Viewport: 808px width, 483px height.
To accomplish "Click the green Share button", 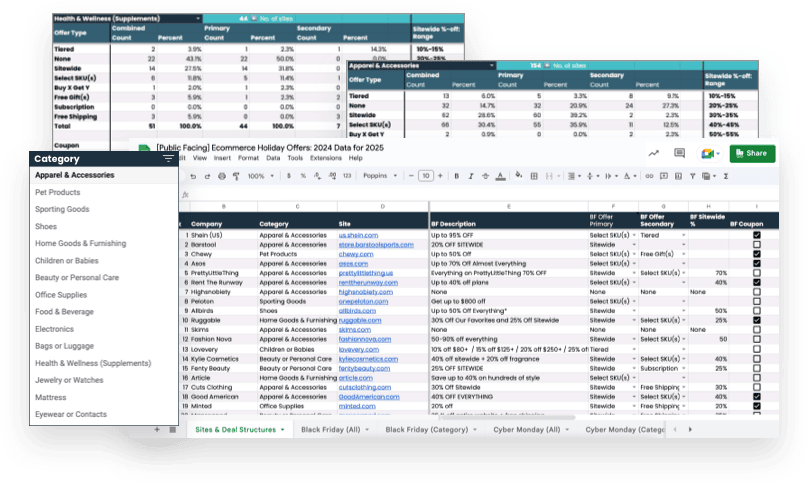I will [x=751, y=153].
